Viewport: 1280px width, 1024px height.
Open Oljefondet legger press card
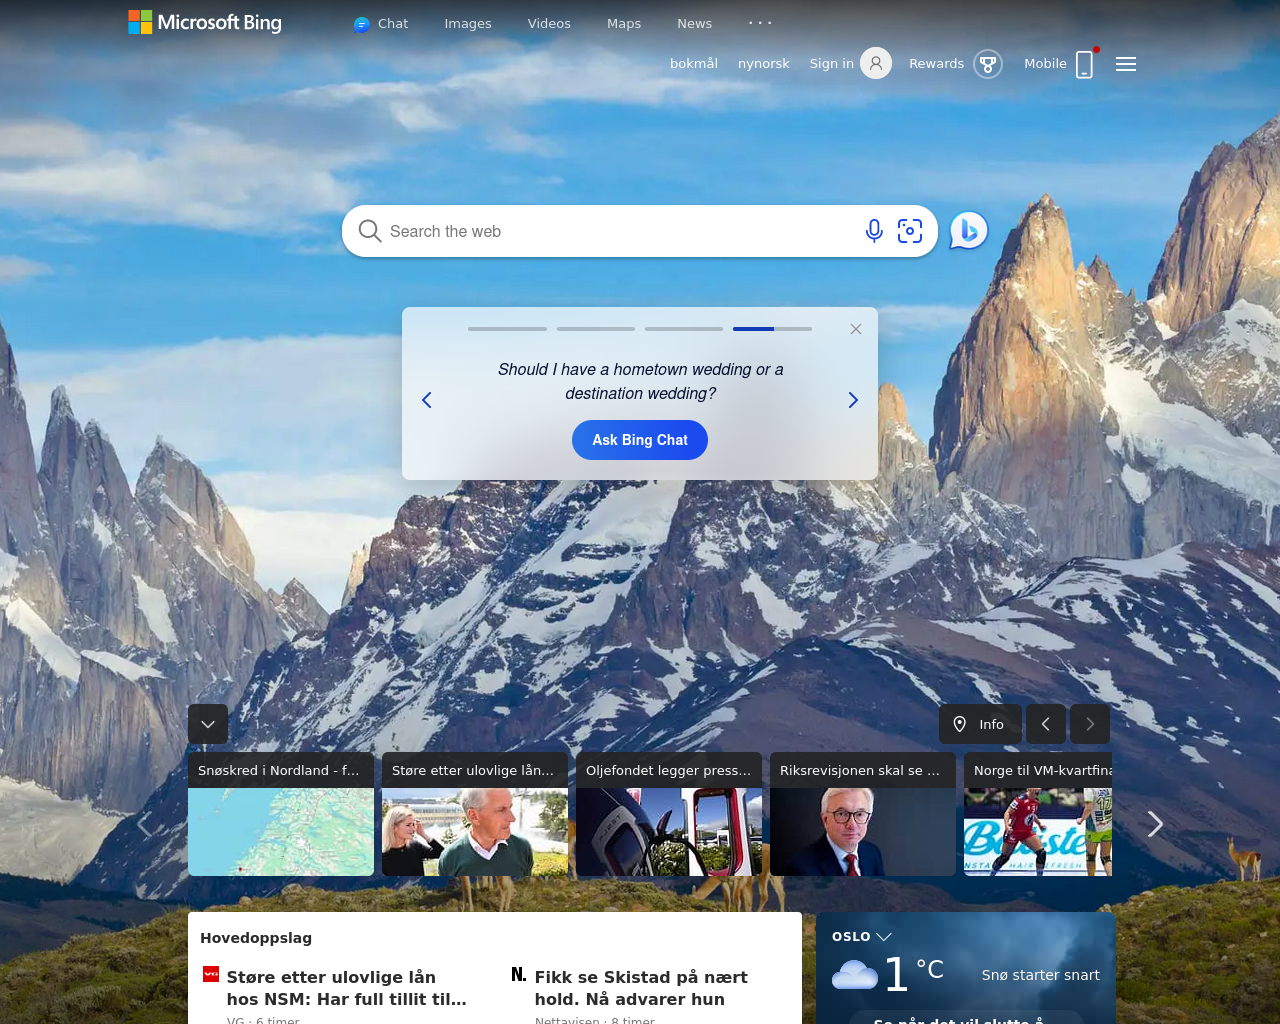(x=669, y=814)
